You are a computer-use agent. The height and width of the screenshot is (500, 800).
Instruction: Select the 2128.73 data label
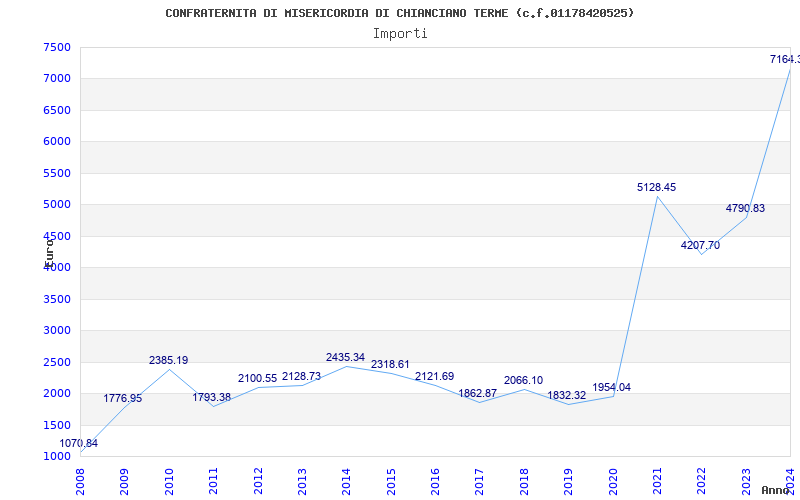[302, 377]
